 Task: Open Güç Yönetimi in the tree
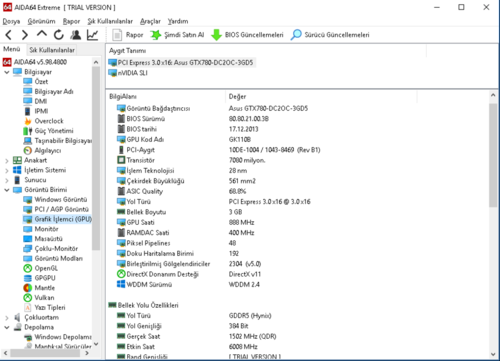point(48,131)
